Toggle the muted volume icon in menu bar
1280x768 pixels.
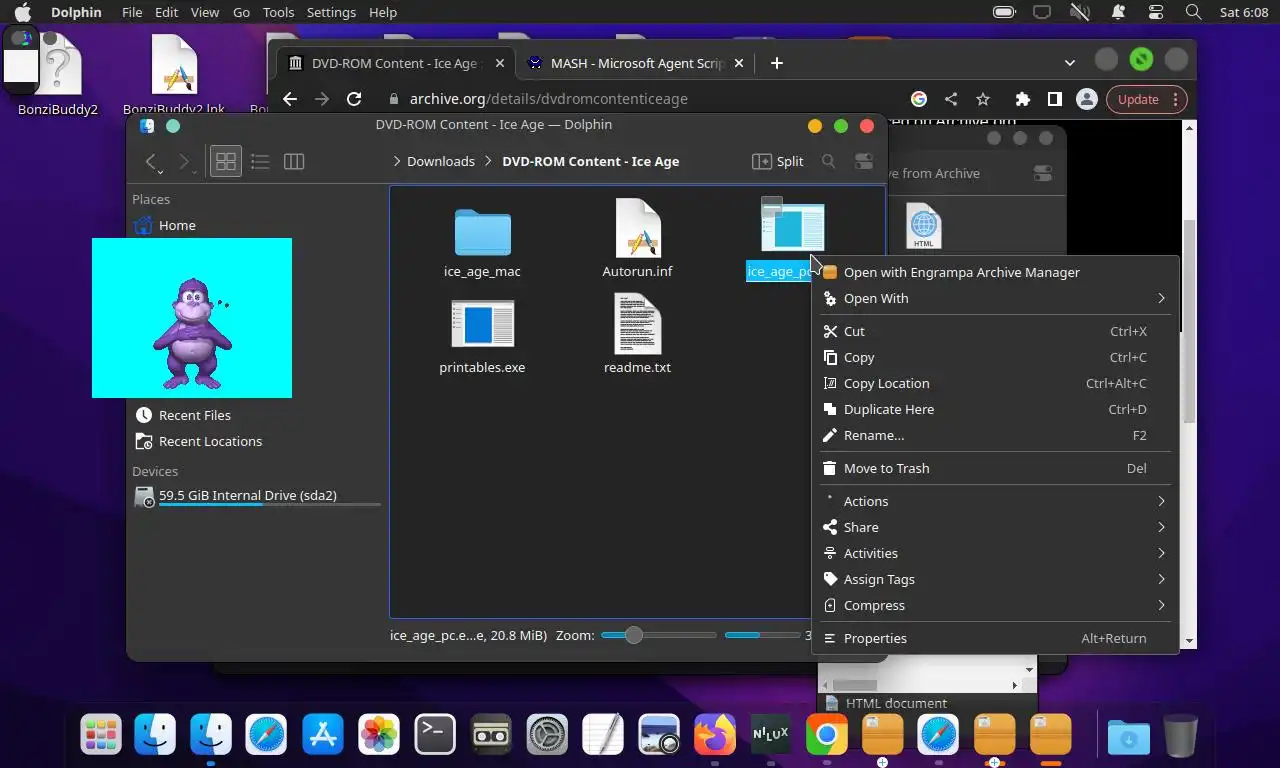click(1079, 12)
